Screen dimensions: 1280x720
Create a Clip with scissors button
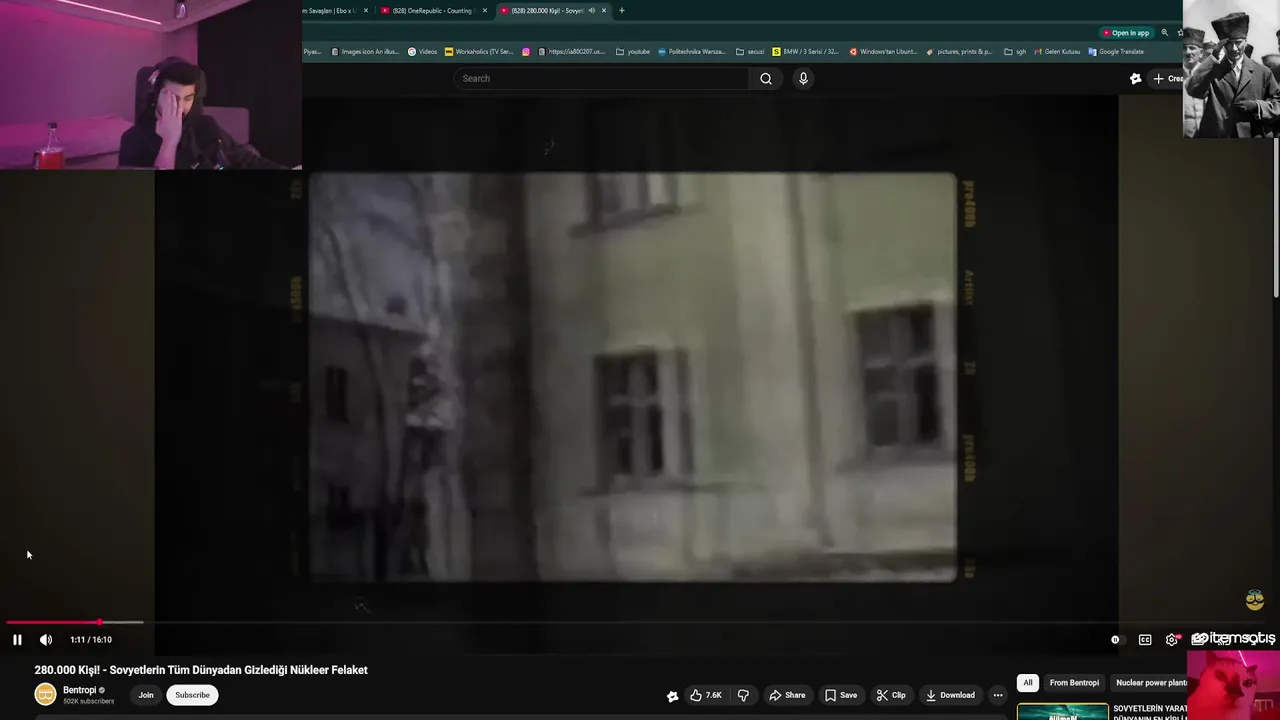click(891, 695)
